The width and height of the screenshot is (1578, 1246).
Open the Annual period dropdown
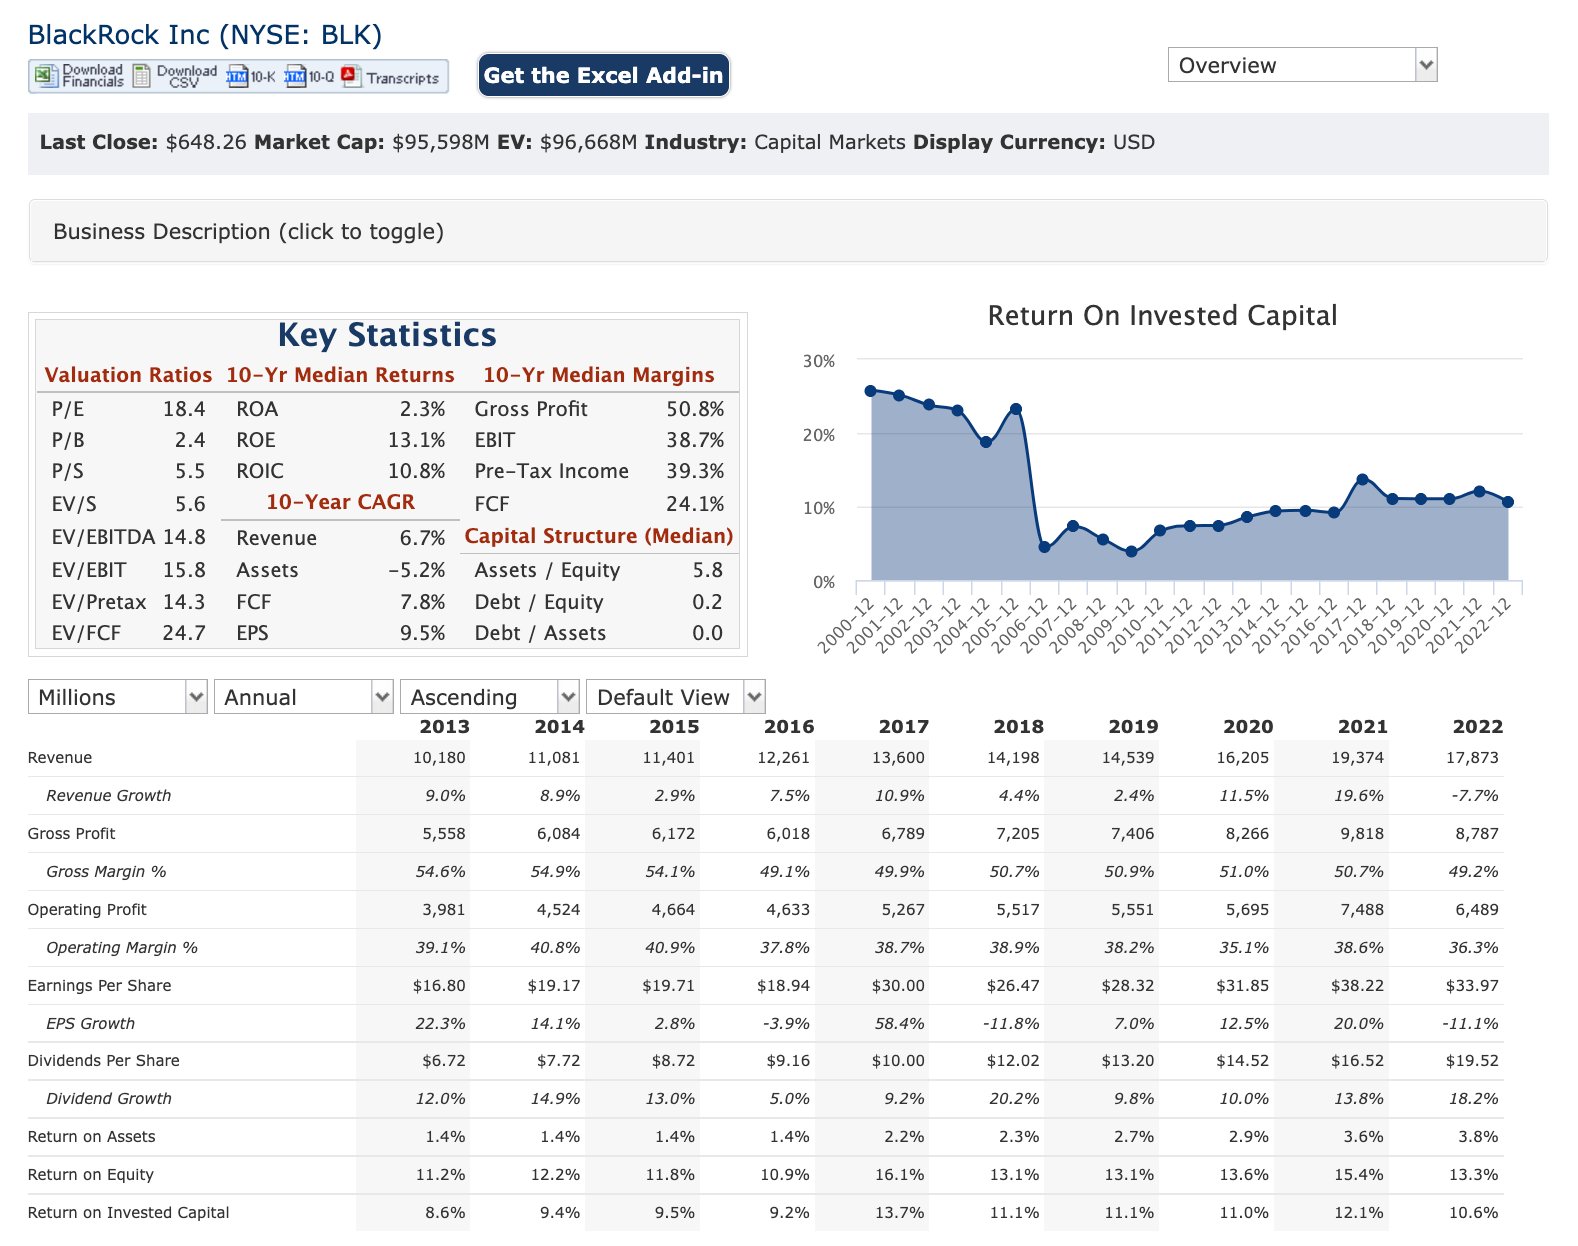pyautogui.click(x=304, y=697)
